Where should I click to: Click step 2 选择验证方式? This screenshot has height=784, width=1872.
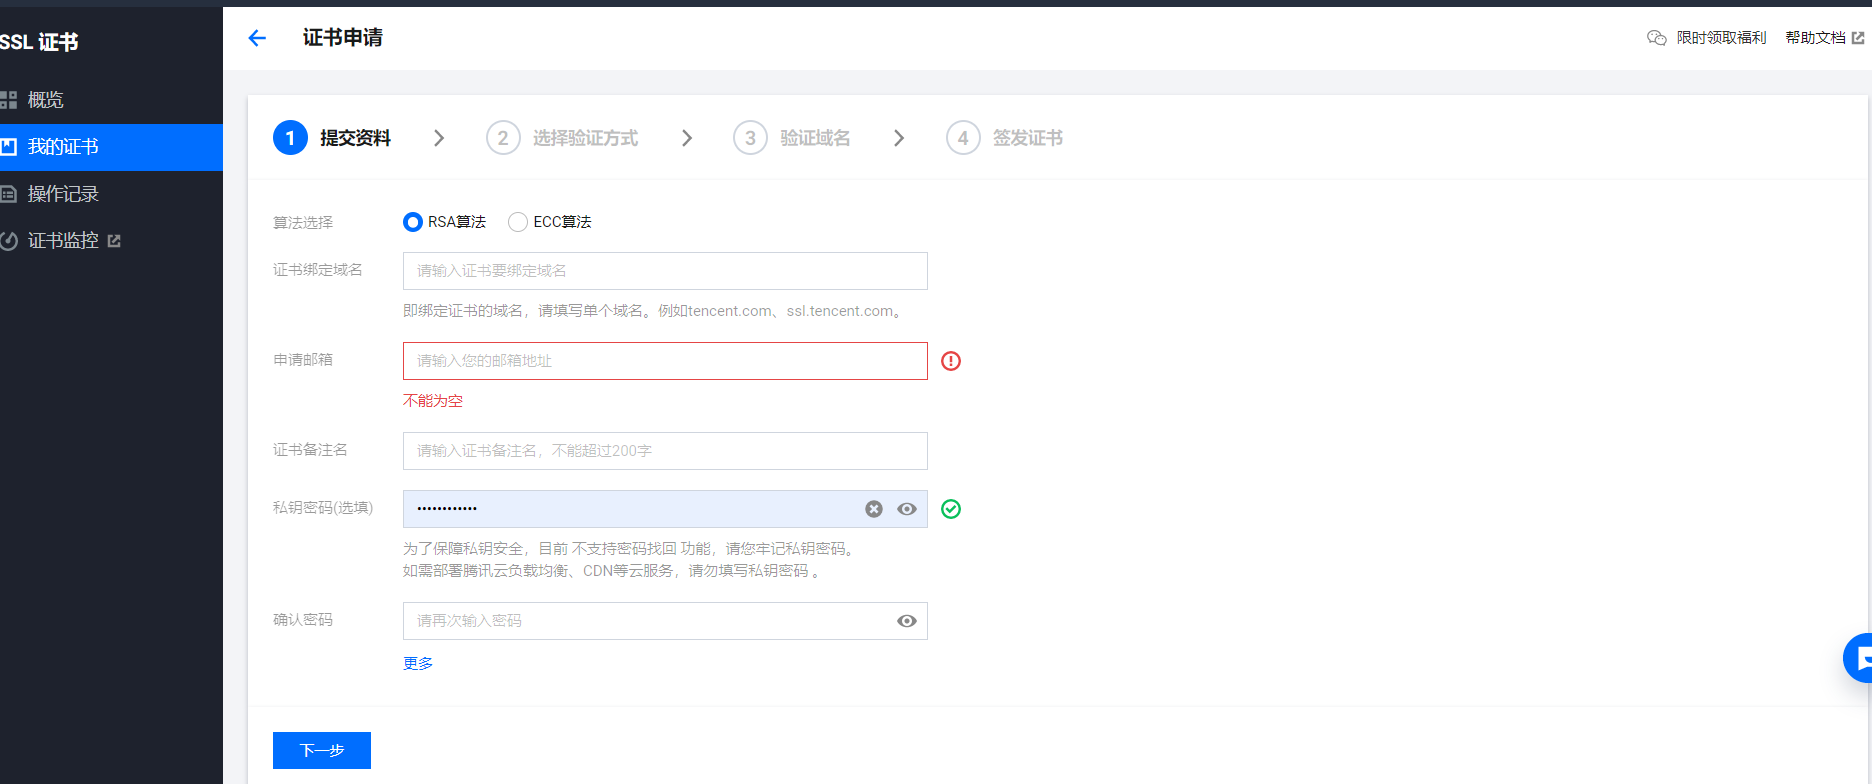[x=562, y=138]
